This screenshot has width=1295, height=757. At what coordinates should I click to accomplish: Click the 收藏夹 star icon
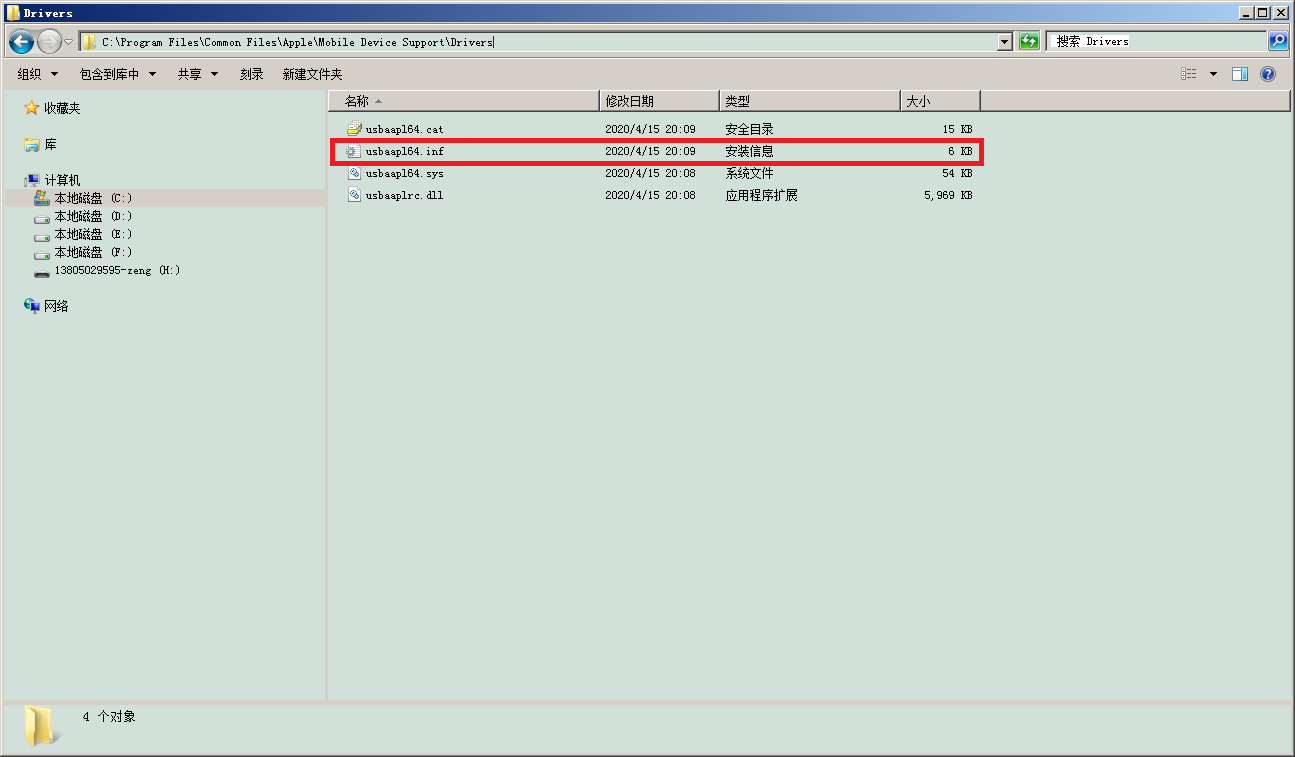click(32, 108)
